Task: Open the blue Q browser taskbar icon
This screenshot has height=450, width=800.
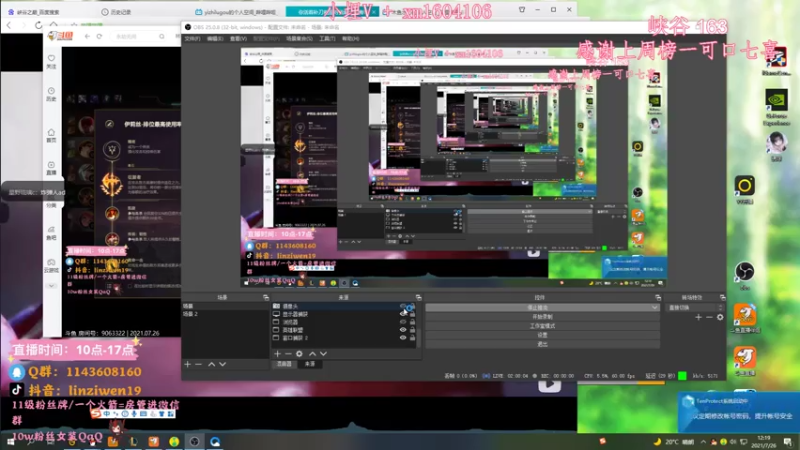Action: point(215,441)
